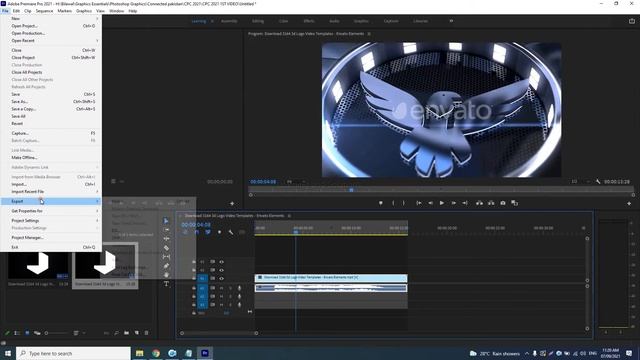Click the Mark In button
The height and width of the screenshot is (360, 640).
(393, 203)
